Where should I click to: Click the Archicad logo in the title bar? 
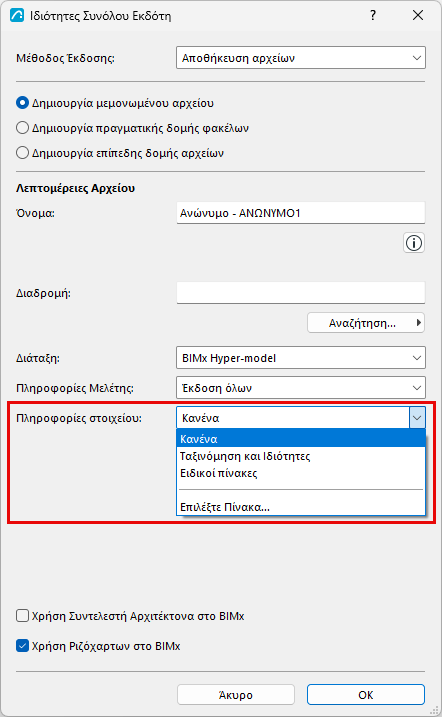tap(17, 16)
